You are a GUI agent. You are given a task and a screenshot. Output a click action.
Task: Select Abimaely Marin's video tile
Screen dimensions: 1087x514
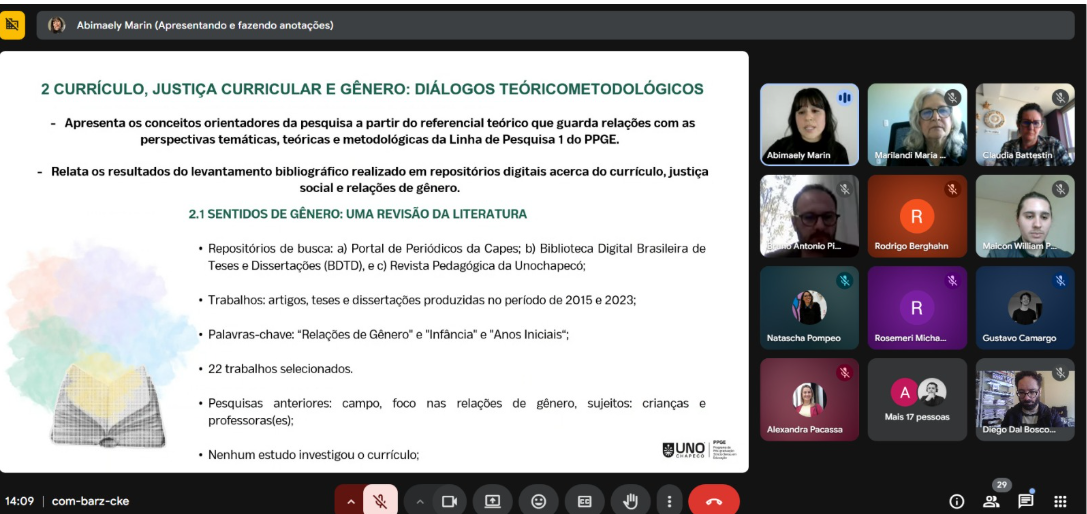[x=809, y=124]
